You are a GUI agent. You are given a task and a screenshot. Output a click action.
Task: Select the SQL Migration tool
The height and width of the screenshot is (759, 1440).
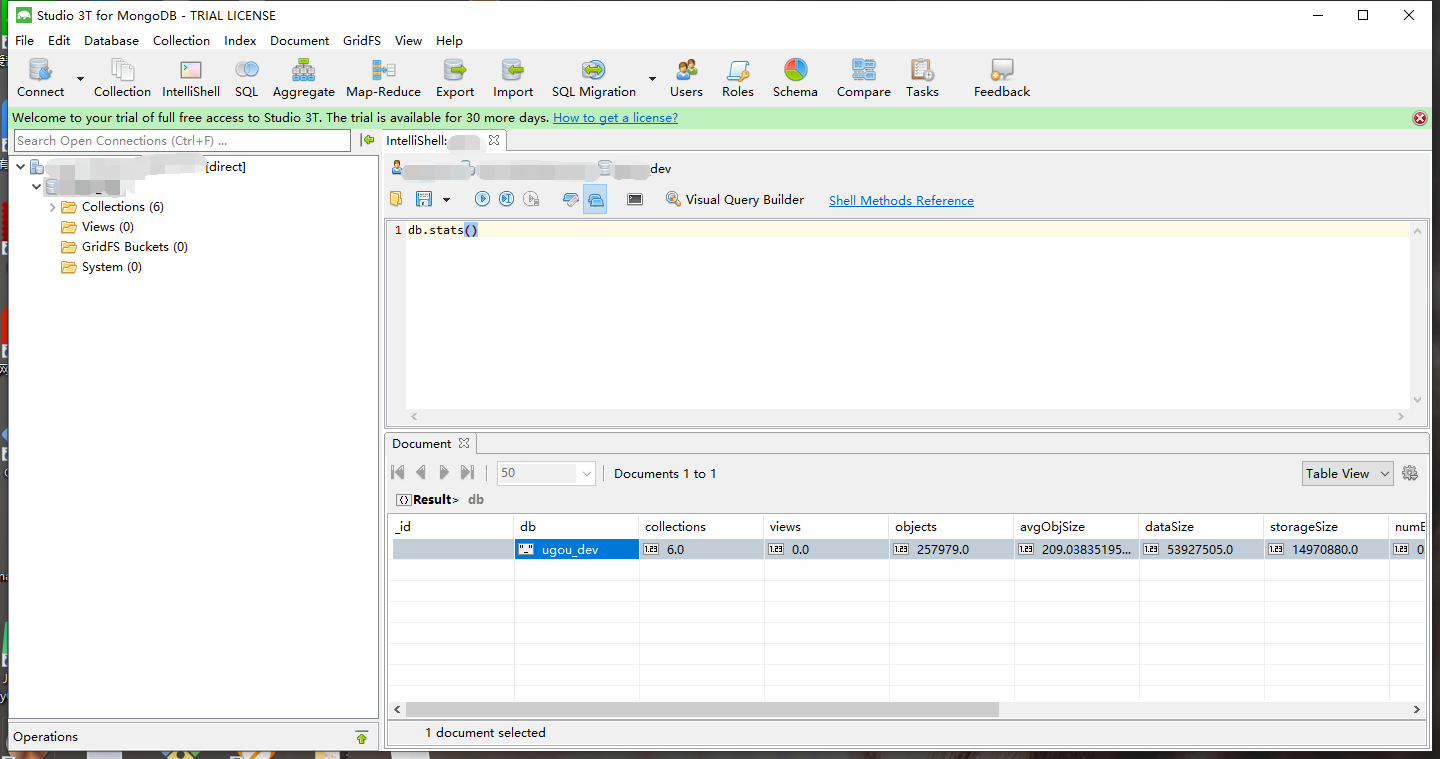[x=593, y=78]
